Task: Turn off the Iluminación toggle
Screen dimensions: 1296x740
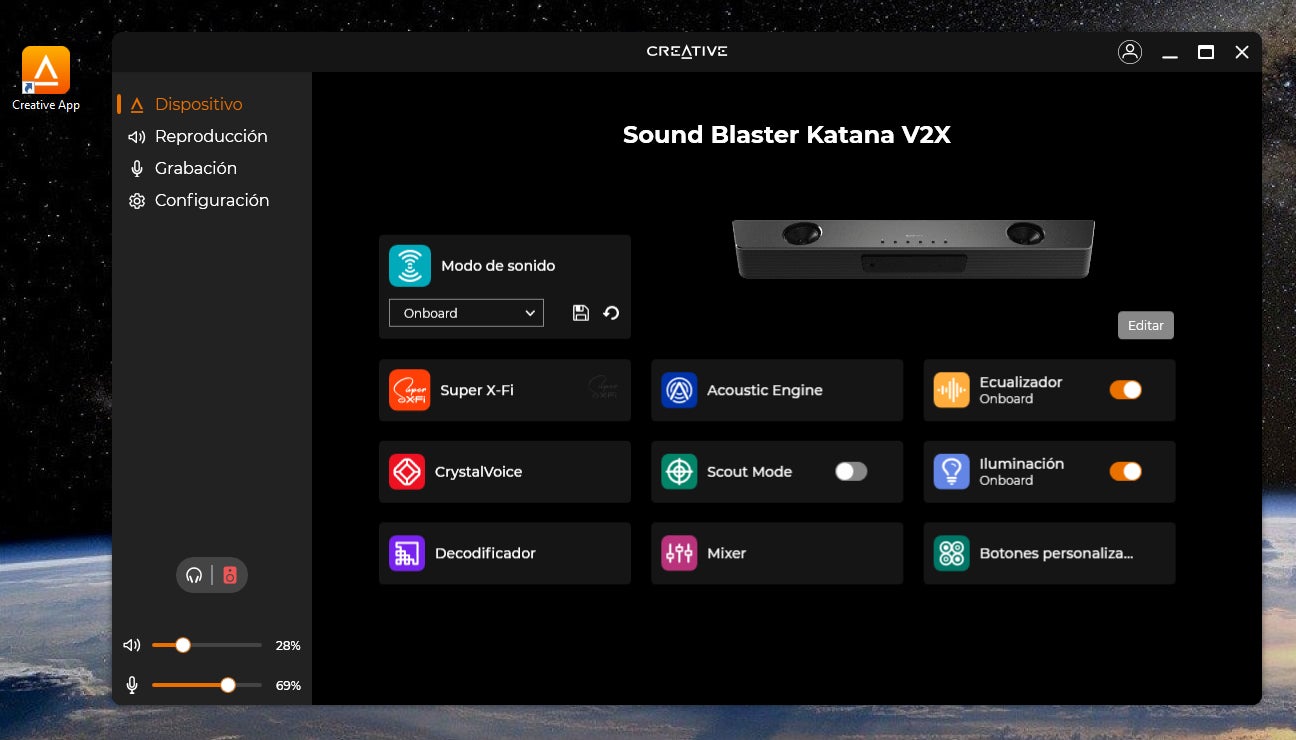Action: (x=1125, y=472)
